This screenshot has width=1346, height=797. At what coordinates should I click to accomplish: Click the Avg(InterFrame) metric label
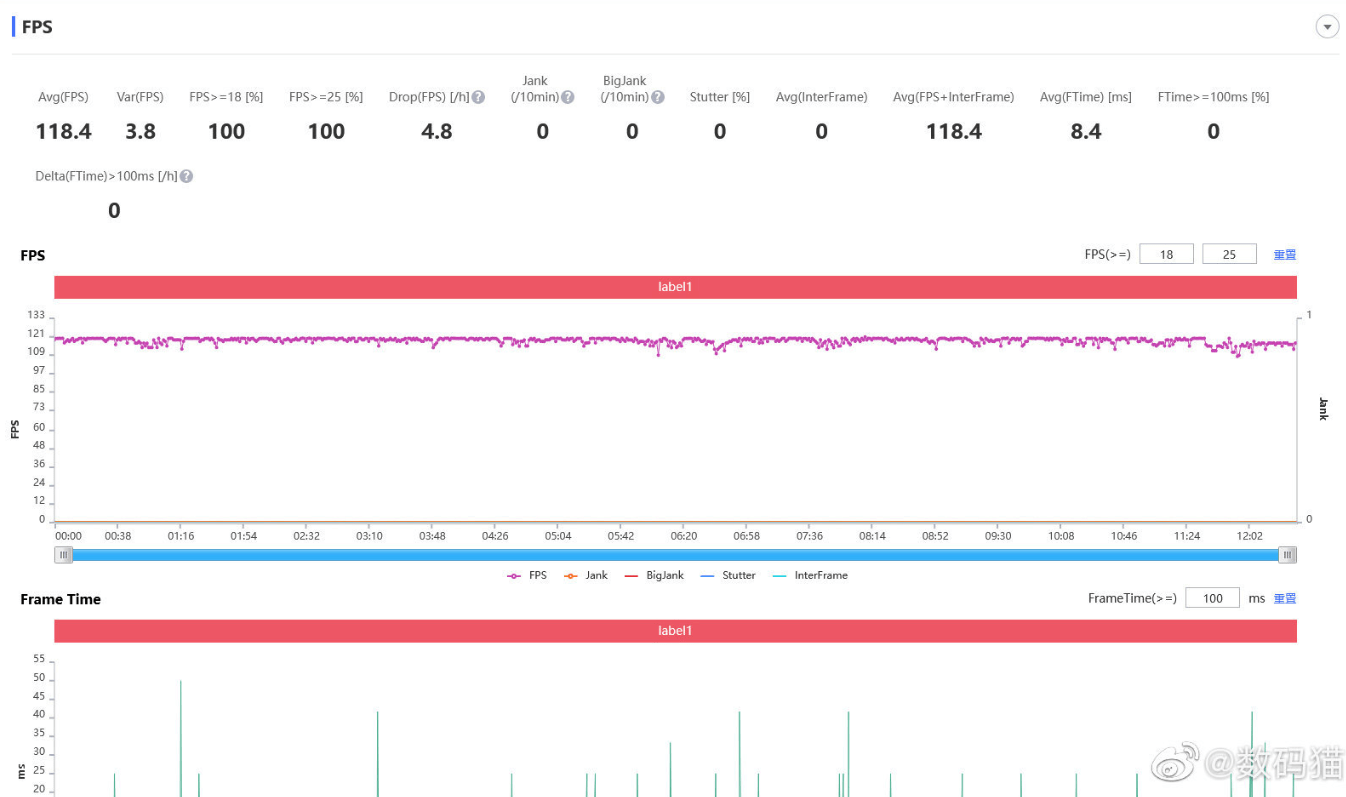point(821,97)
